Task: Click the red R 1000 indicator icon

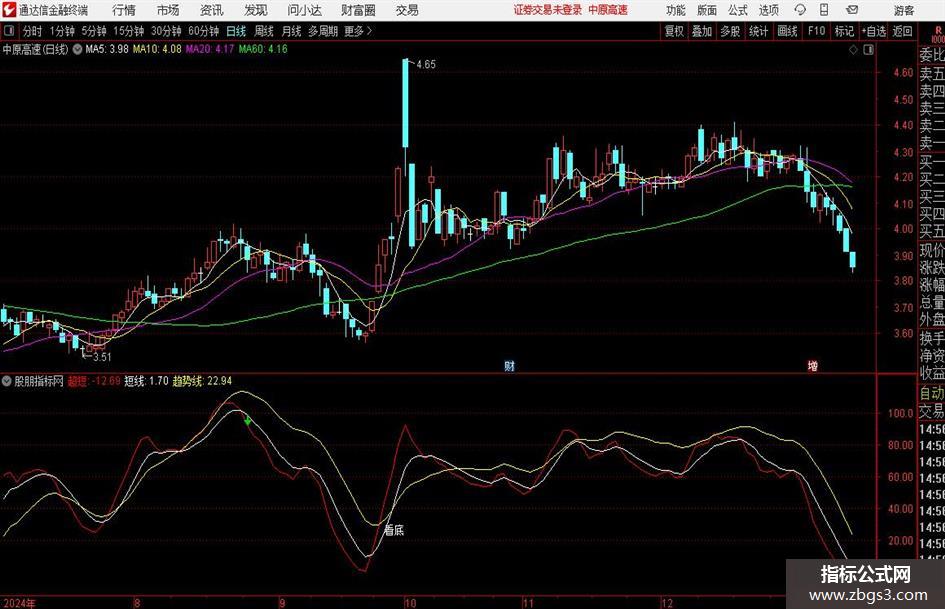Action: 938,34
